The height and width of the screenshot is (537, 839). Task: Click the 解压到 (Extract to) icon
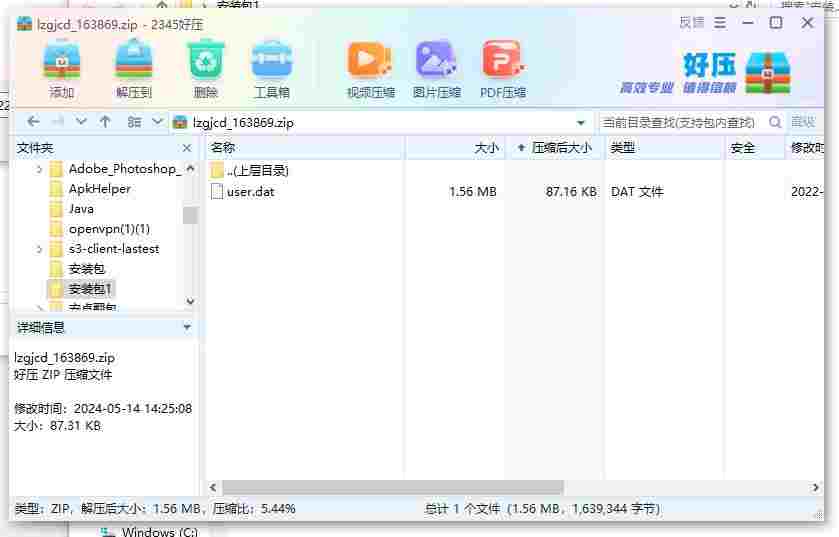pos(134,70)
